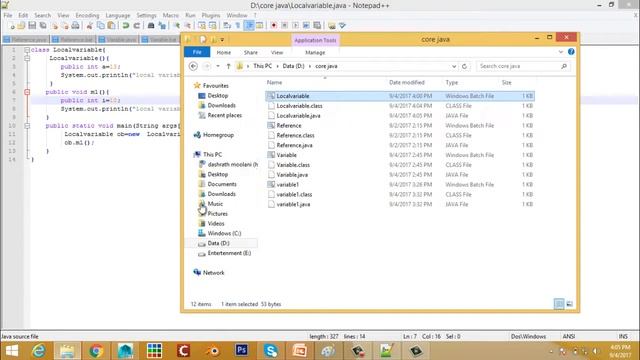Expand the address bar history dropdown

(454, 66)
